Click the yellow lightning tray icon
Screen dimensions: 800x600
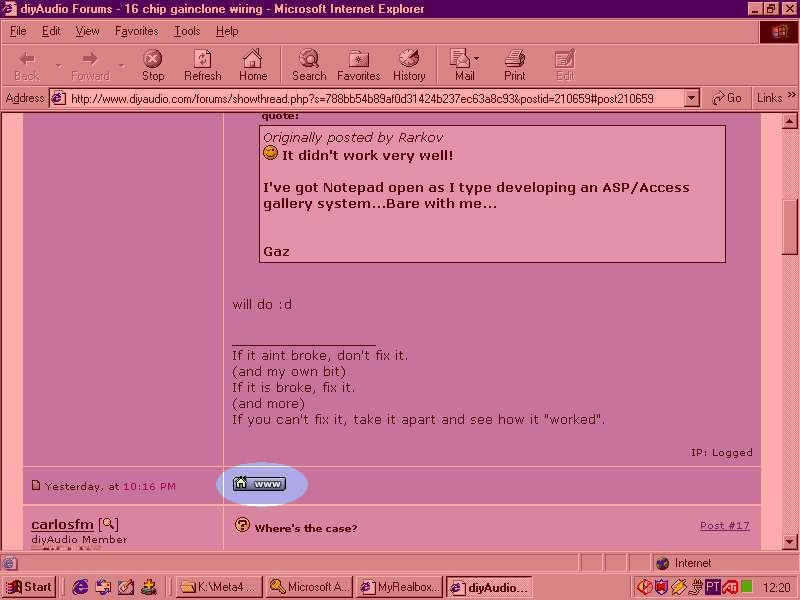[x=678, y=587]
